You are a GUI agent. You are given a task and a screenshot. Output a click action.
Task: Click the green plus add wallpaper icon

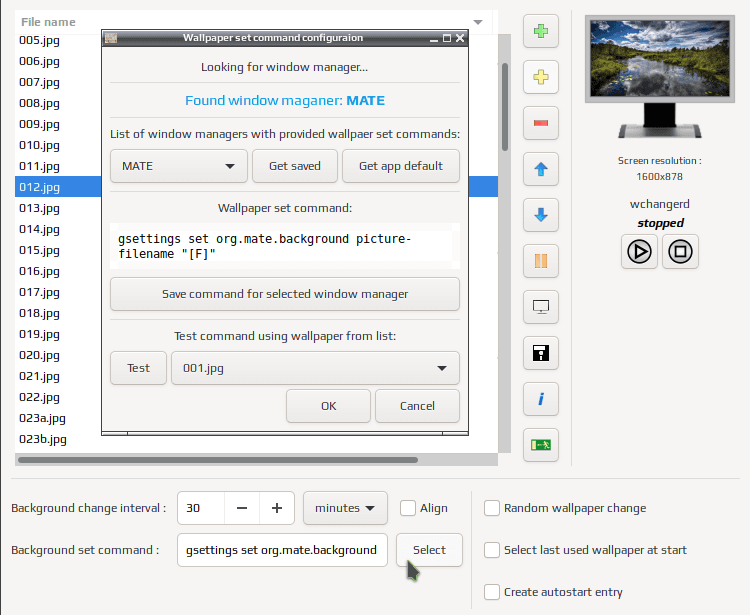pyautogui.click(x=540, y=32)
